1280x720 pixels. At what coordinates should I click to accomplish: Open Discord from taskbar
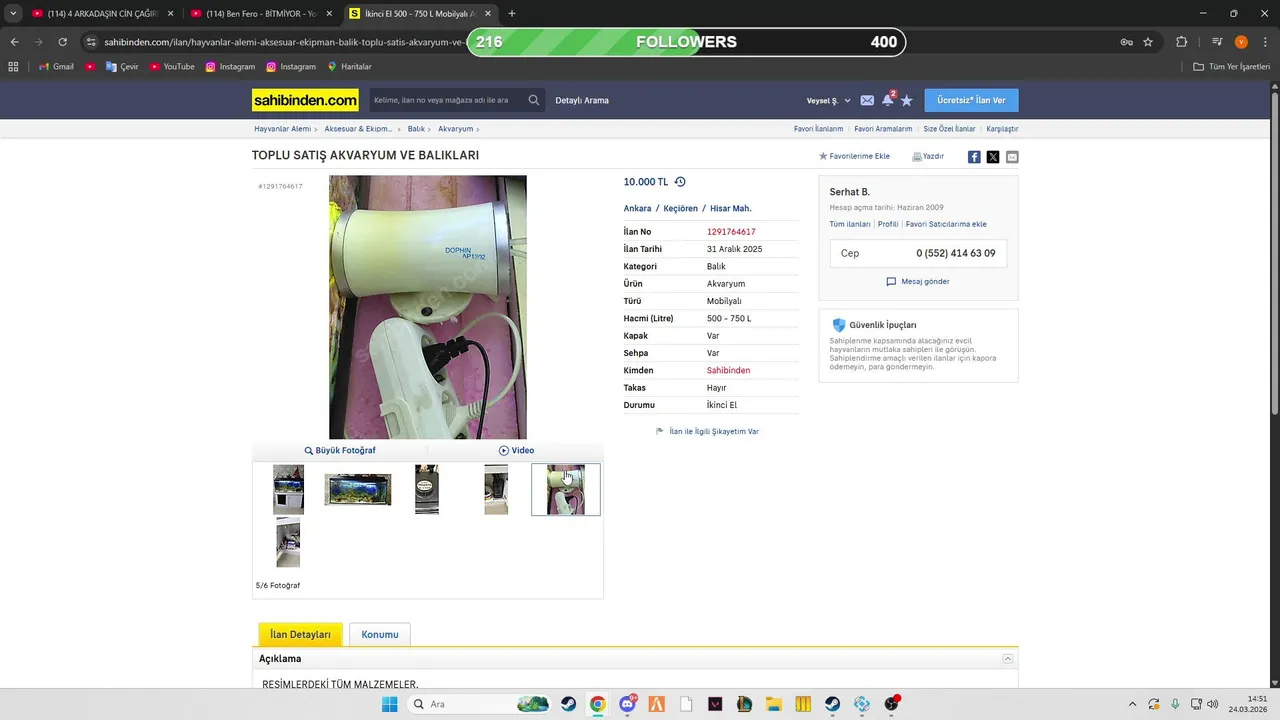pyautogui.click(x=628, y=704)
